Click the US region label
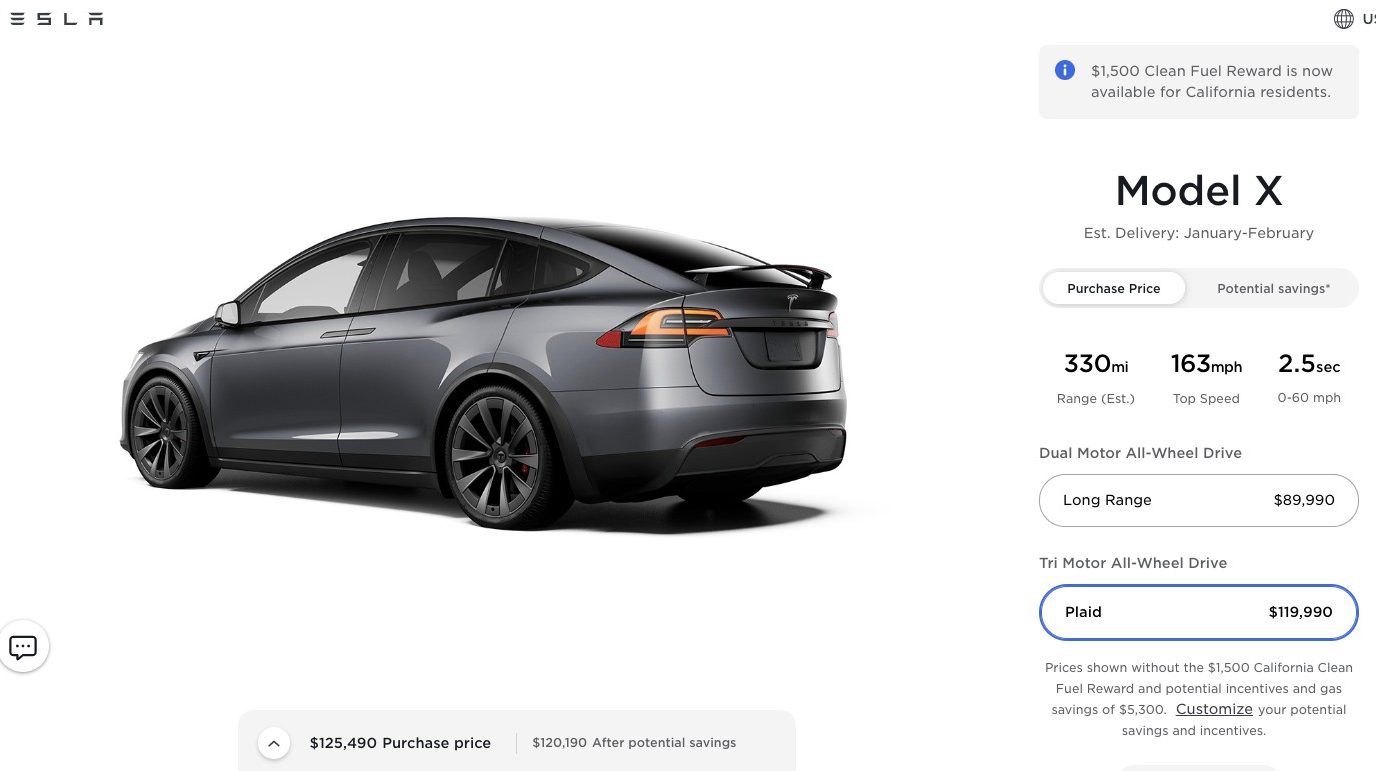 (x=1368, y=19)
